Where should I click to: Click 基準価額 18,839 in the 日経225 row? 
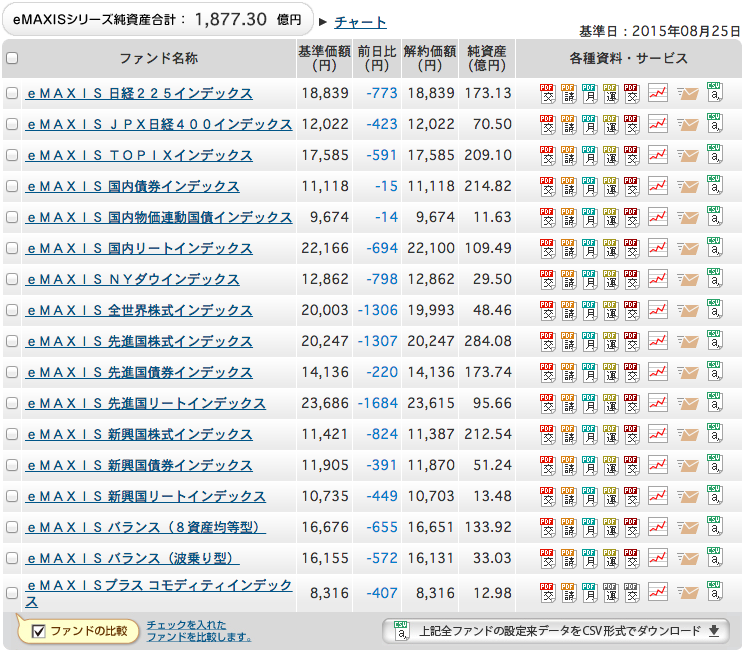pyautogui.click(x=325, y=93)
